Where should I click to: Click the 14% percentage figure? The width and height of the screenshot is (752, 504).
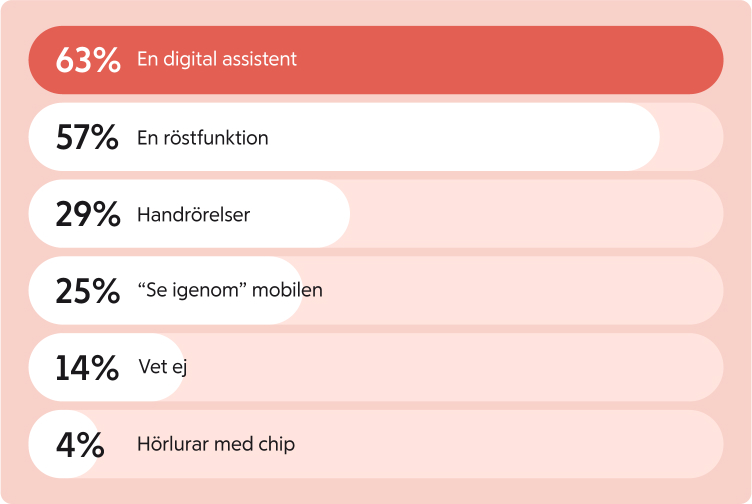click(x=87, y=368)
